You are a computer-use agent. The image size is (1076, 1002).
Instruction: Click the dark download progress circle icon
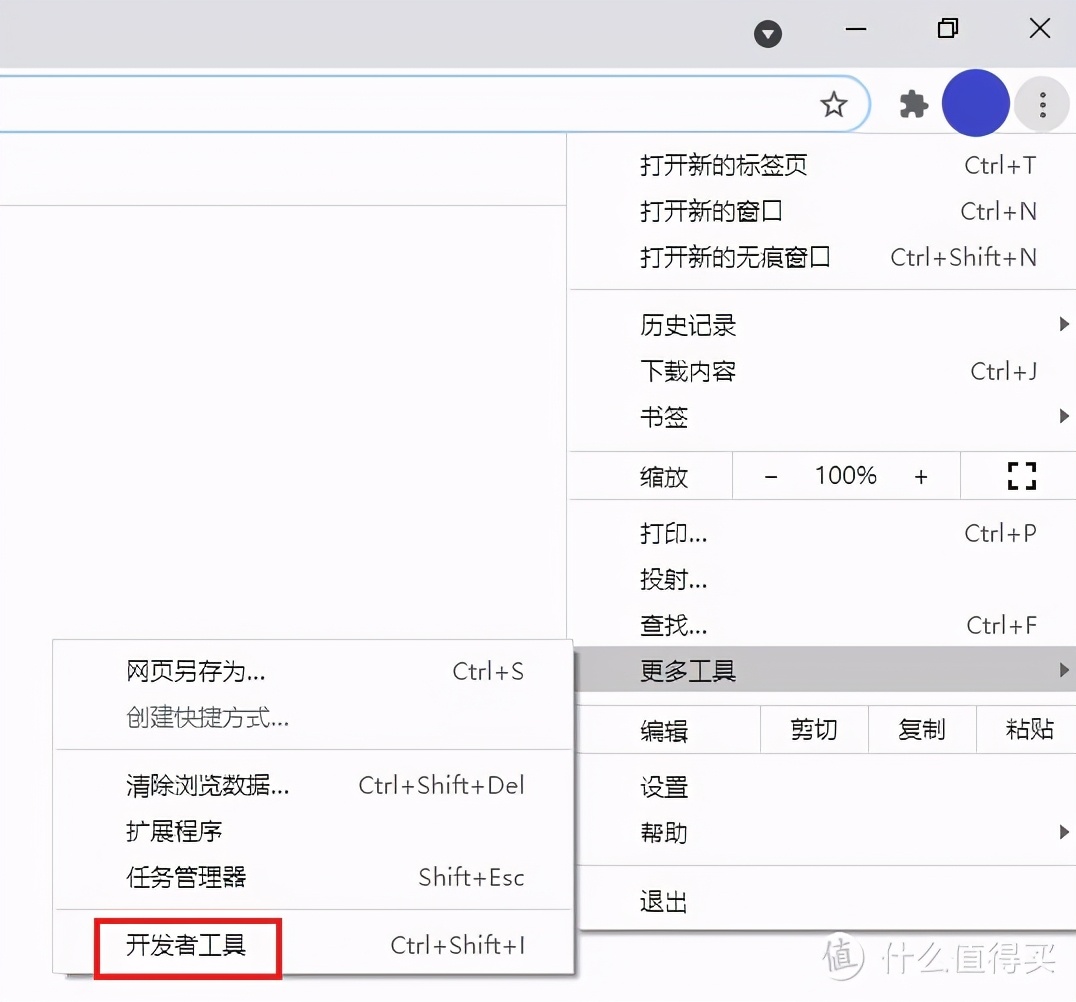click(x=768, y=34)
